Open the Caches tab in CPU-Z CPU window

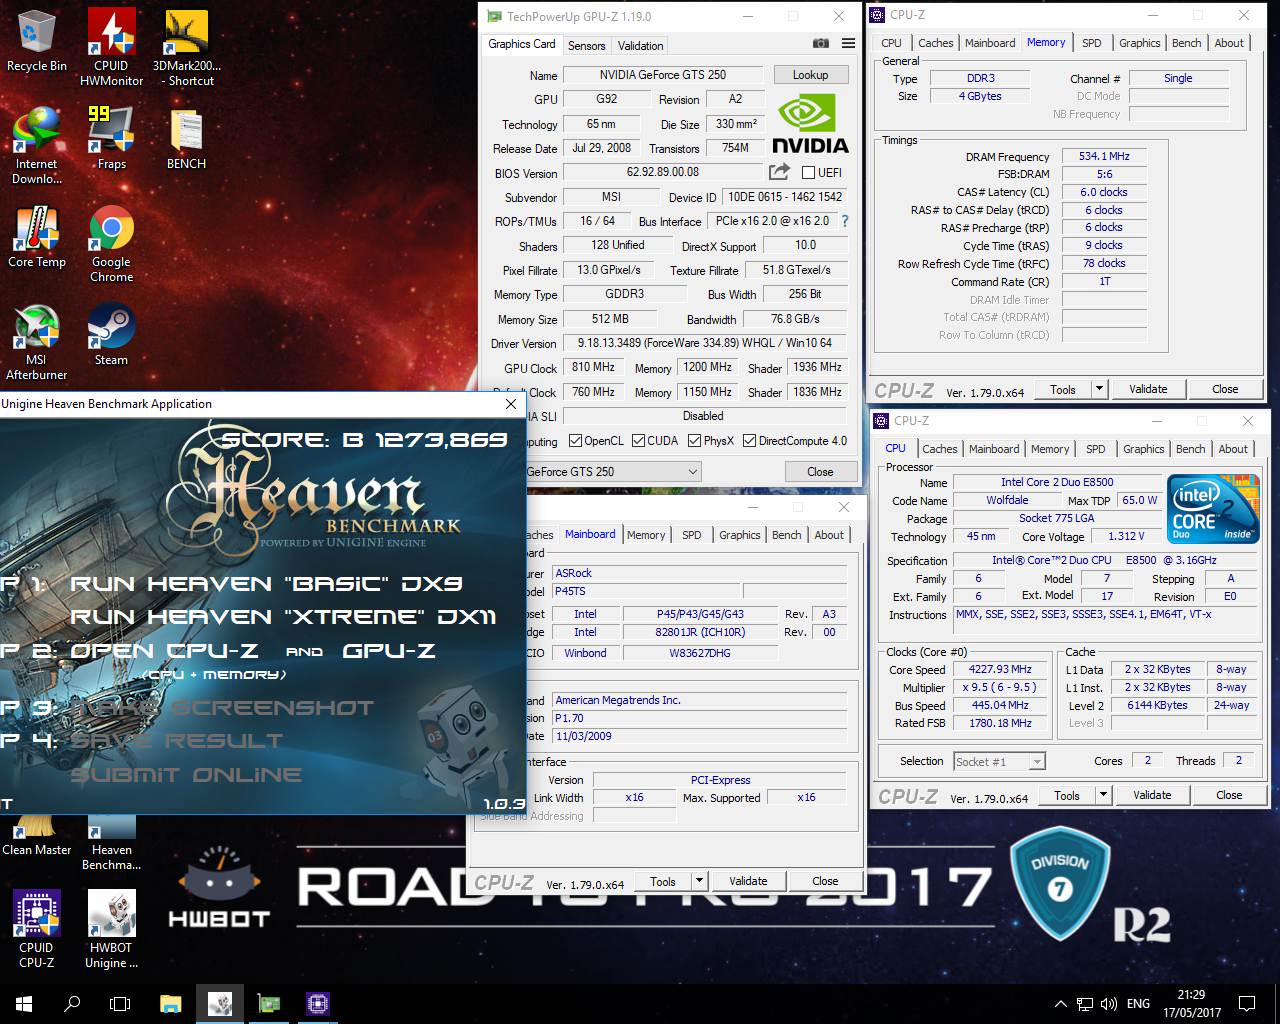click(x=940, y=449)
